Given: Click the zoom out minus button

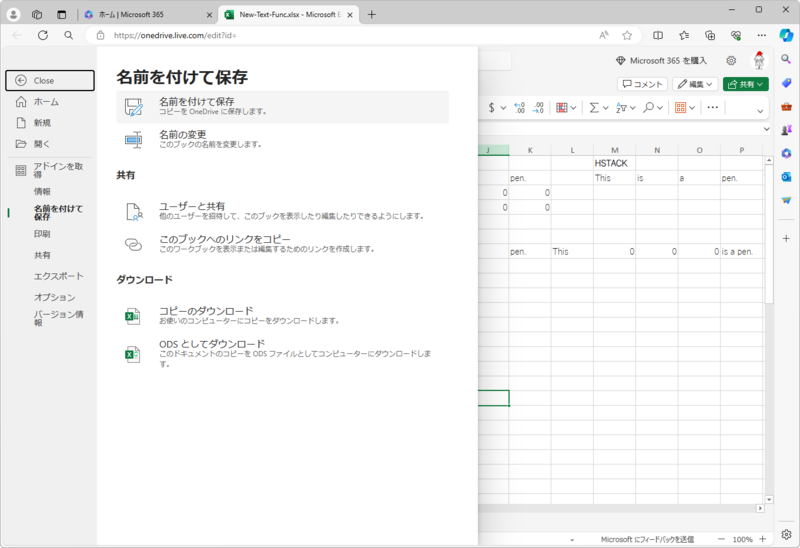Looking at the screenshot, I should [x=721, y=539].
